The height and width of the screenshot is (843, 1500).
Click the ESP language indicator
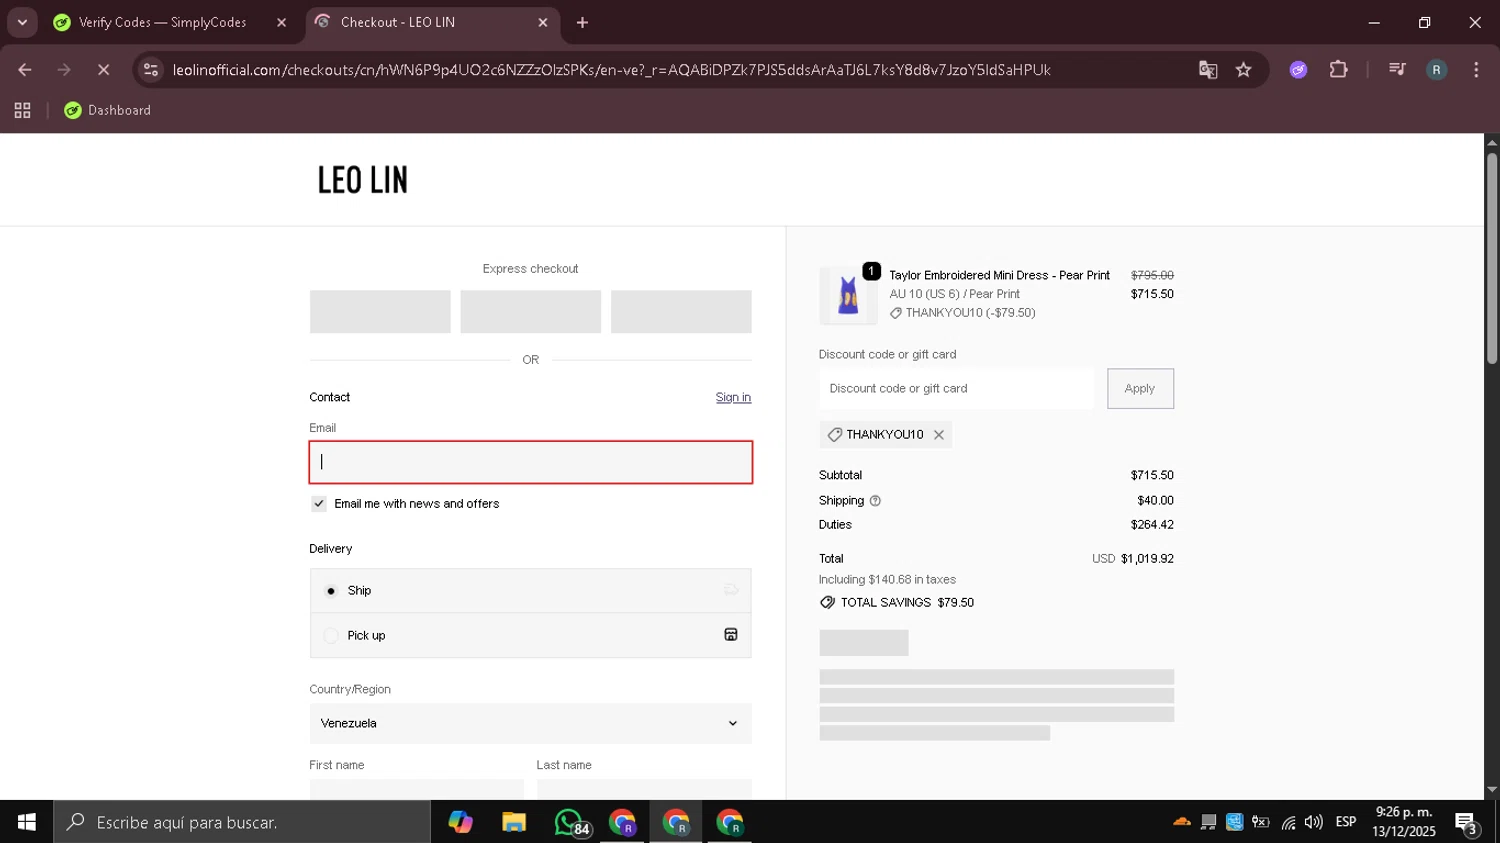1346,822
